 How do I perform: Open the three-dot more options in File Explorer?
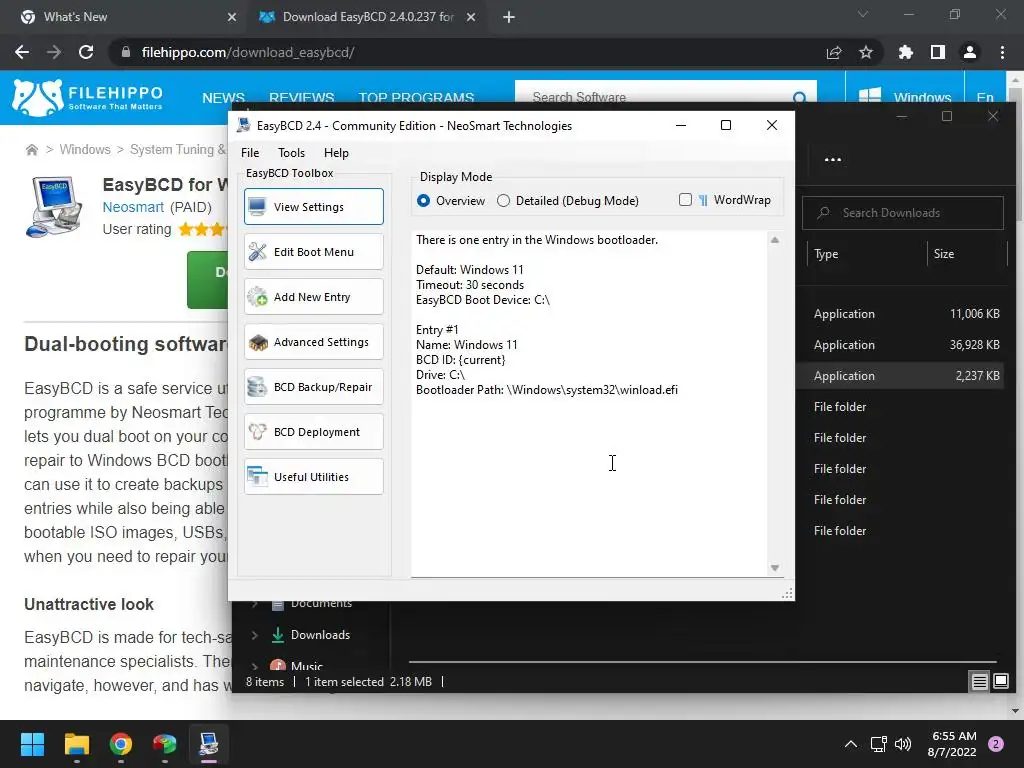click(833, 159)
